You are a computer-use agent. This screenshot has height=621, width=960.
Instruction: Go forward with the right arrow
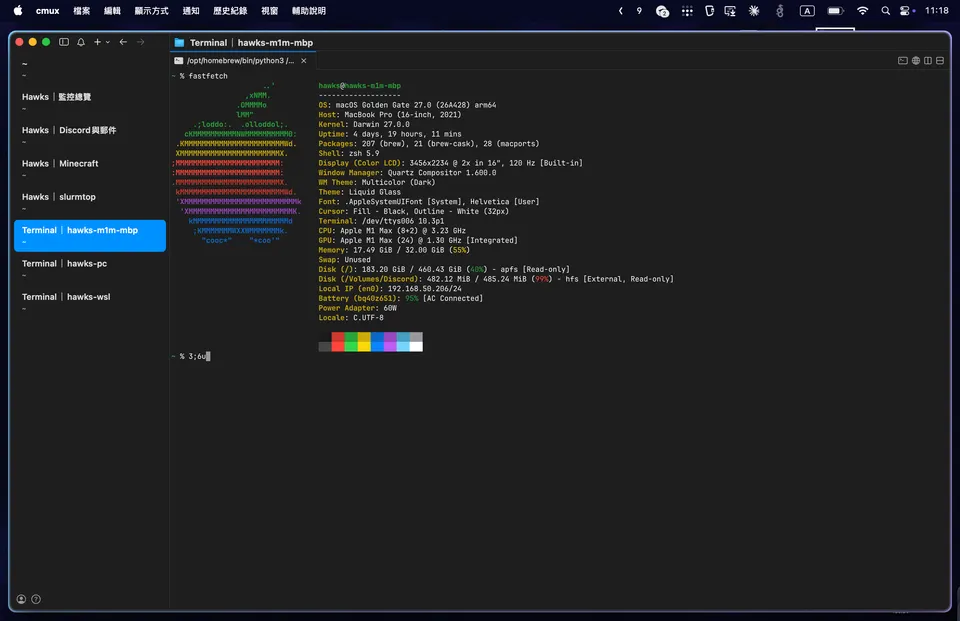[140, 42]
